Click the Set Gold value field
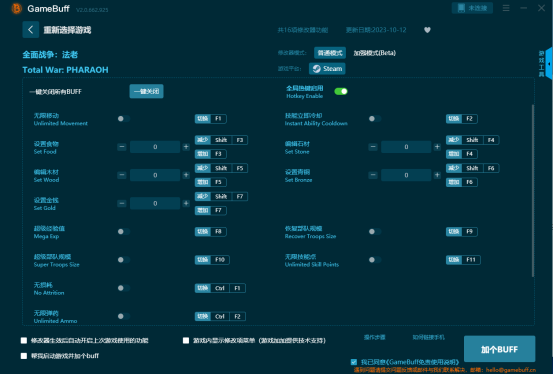The height and width of the screenshot is (374, 554). point(155,203)
